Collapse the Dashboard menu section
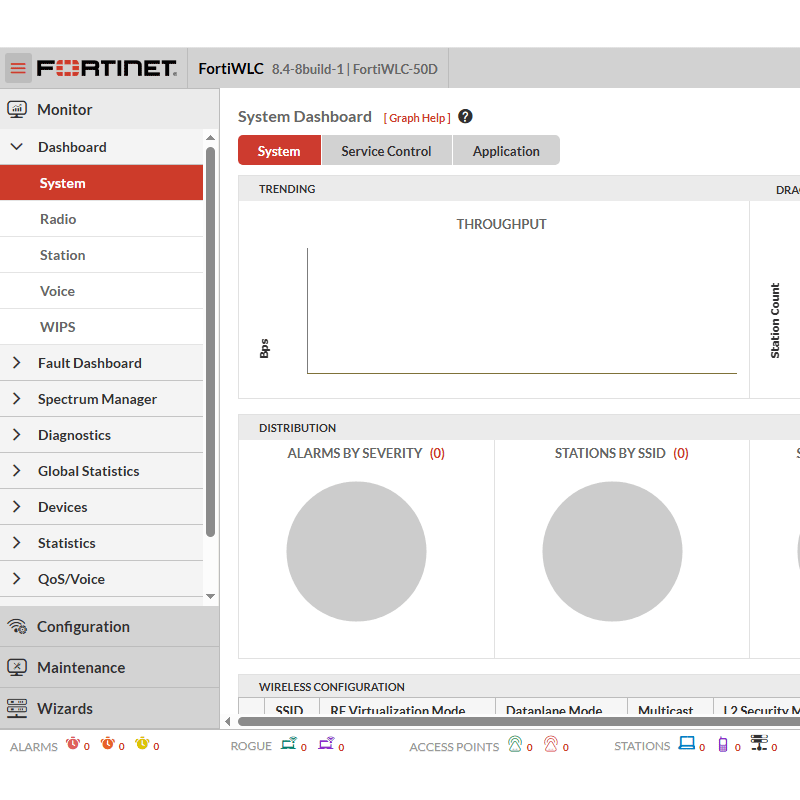Image resolution: width=800 pixels, height=800 pixels. [x=17, y=147]
